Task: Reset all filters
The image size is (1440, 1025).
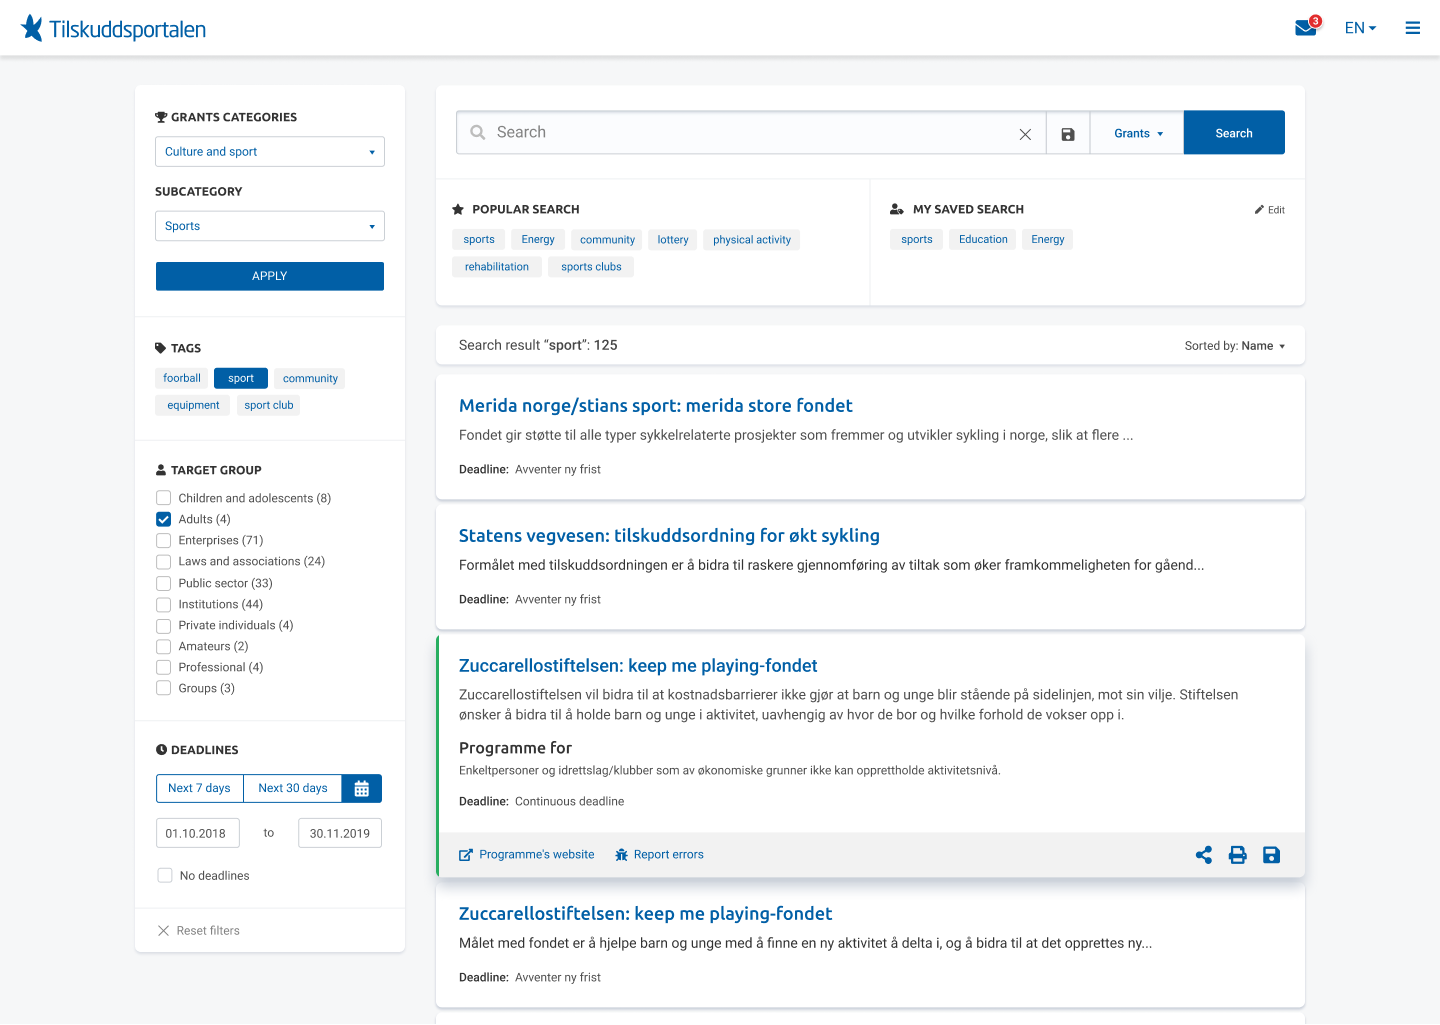Action: (x=199, y=931)
